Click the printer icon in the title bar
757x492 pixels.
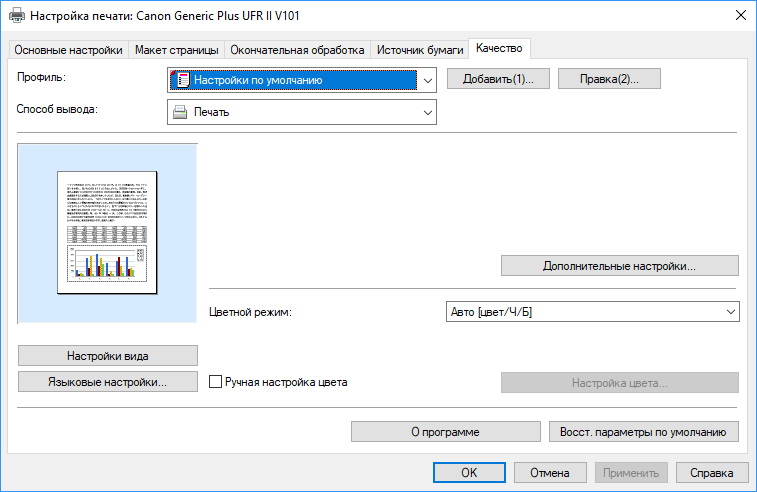point(17,15)
